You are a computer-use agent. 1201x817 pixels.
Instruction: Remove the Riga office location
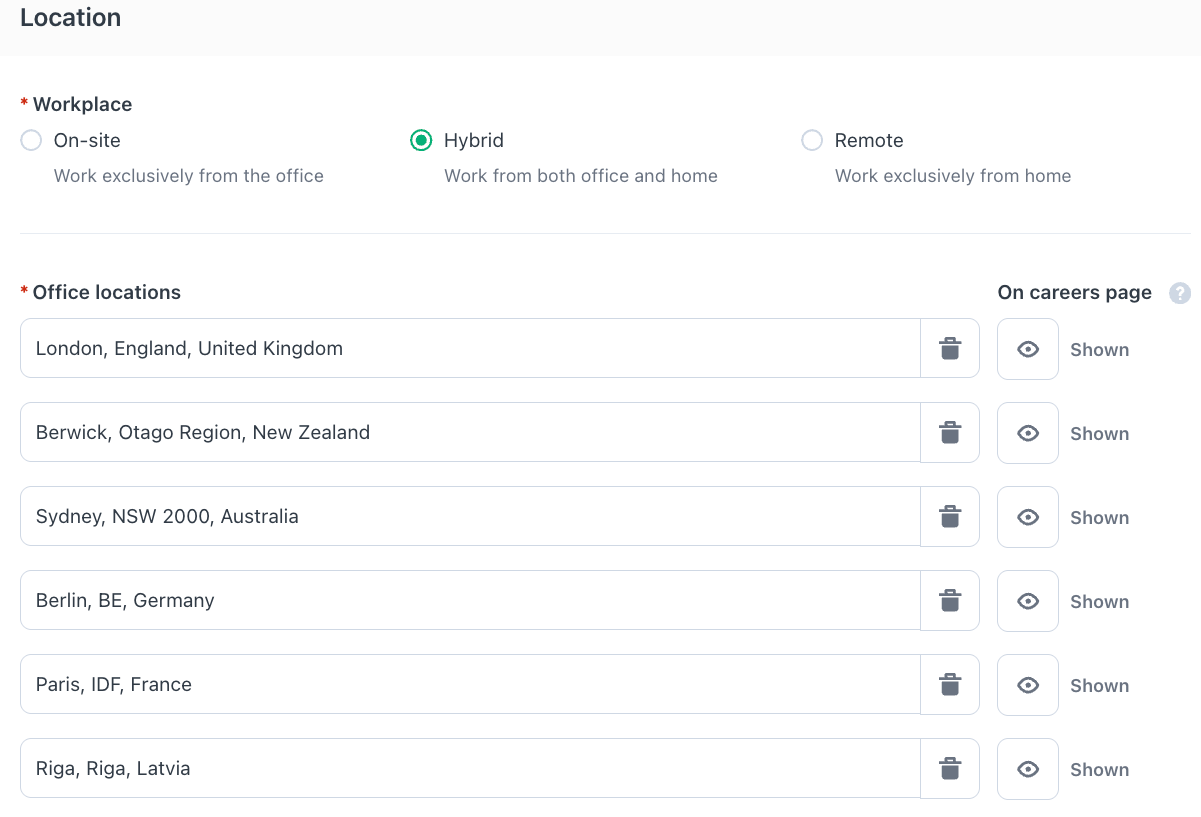[949, 768]
